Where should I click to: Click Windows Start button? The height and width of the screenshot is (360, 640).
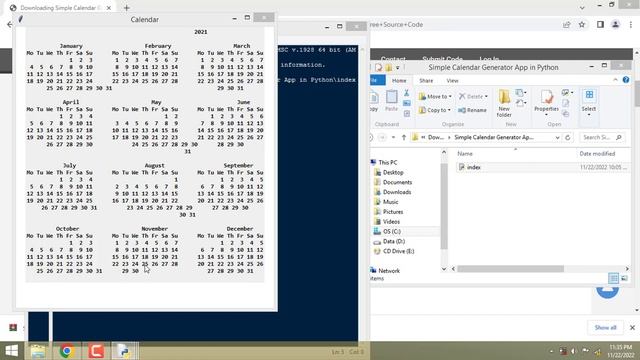[11, 351]
